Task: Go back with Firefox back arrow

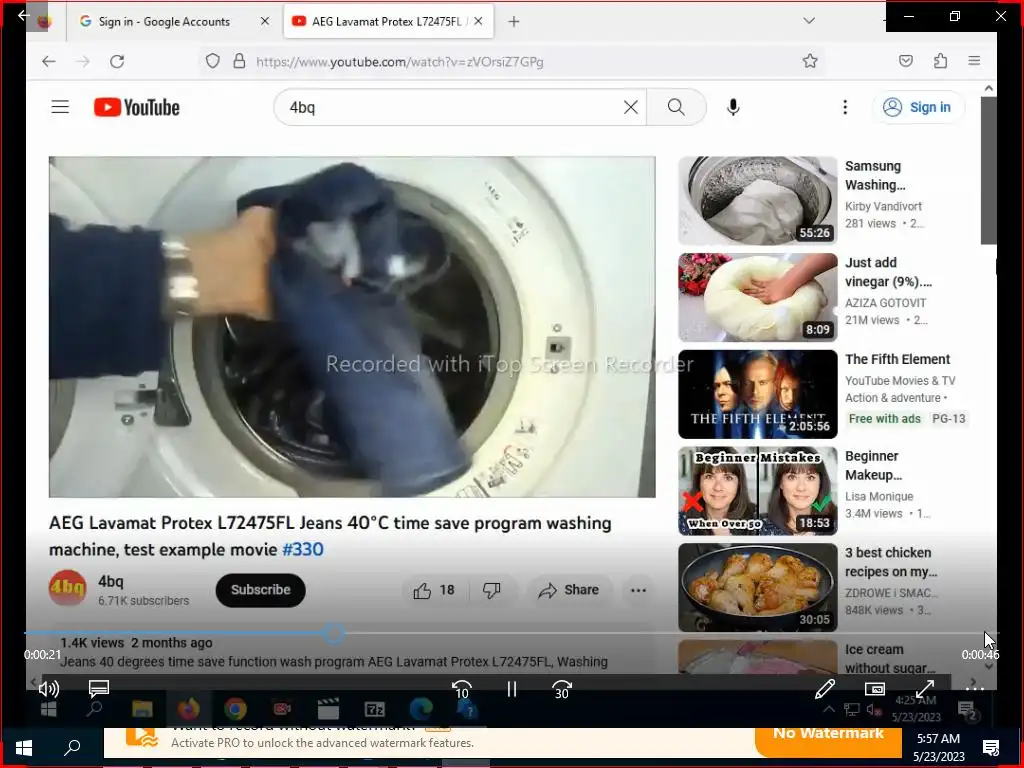Action: tap(49, 61)
